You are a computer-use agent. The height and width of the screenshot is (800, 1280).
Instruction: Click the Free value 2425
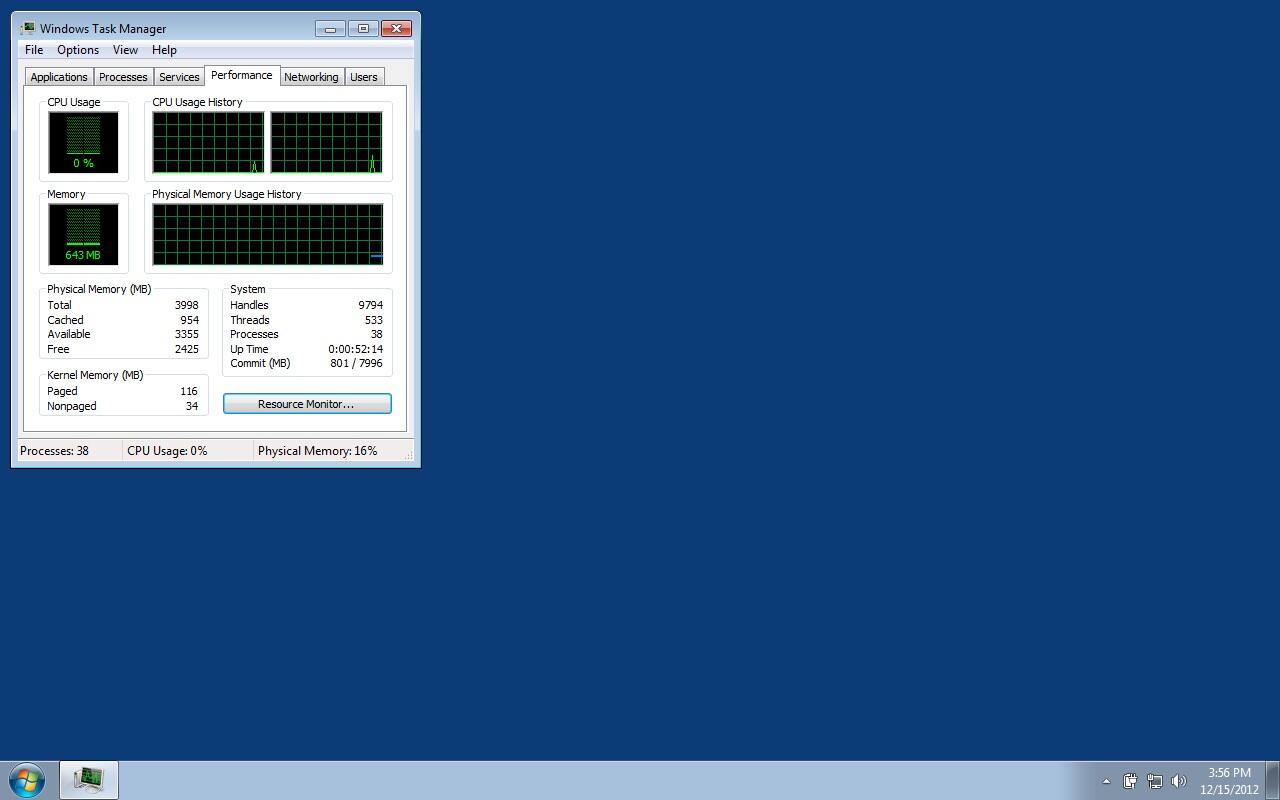click(186, 349)
